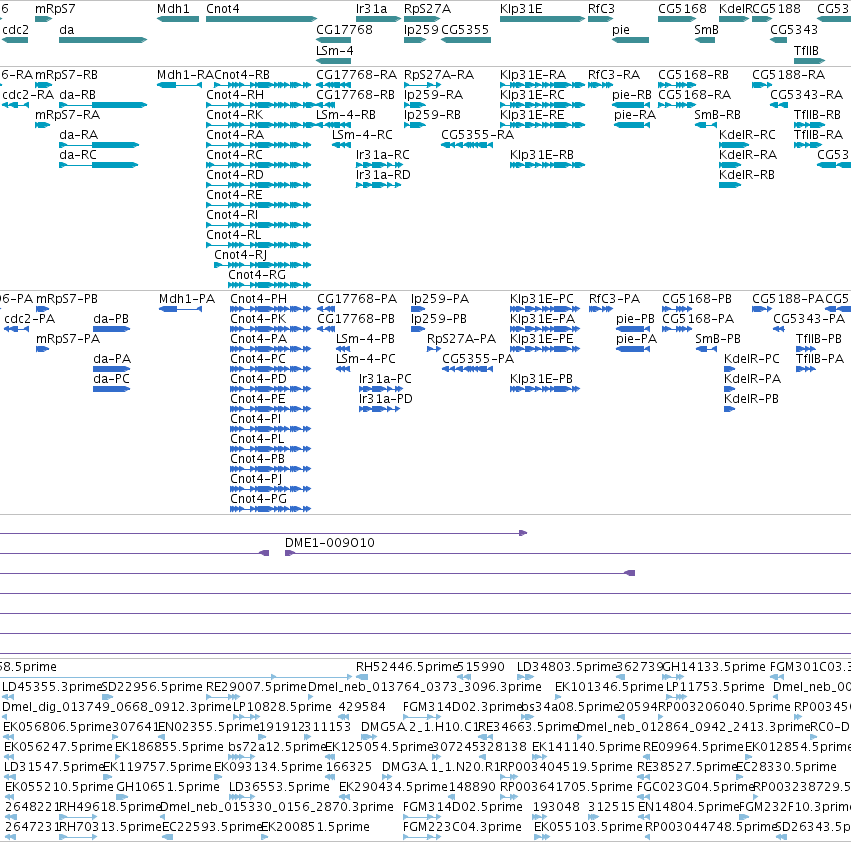The width and height of the screenshot is (851, 842).
Task: Select EST FGM223C04.3prime
Action: click(x=462, y=828)
